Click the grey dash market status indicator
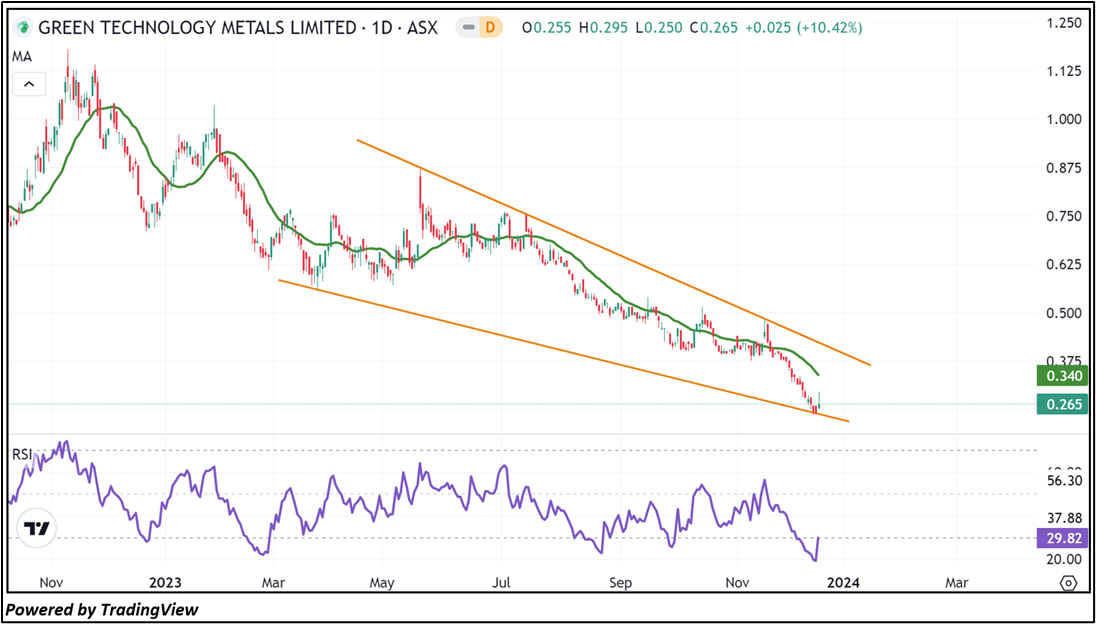Screen dimensions: 1096x624 [x=467, y=28]
